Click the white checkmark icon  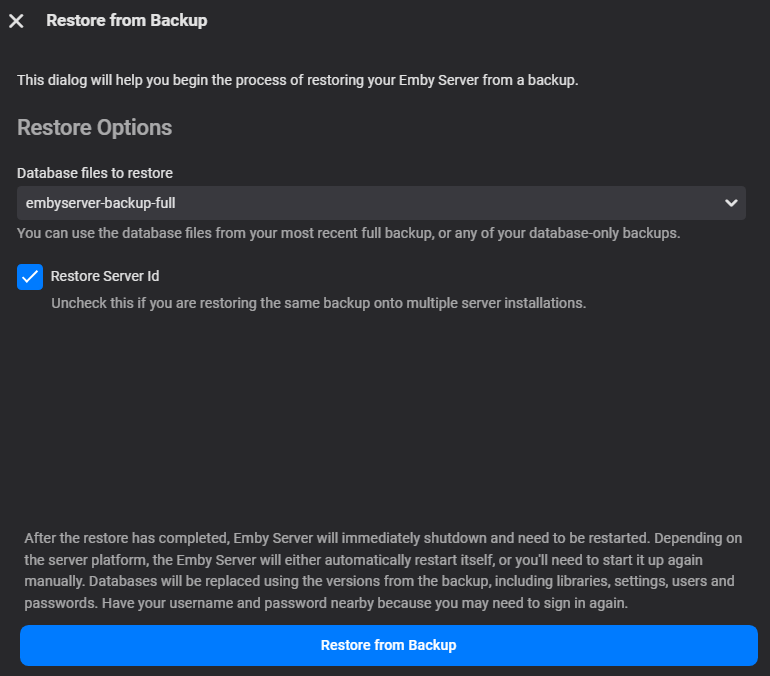click(x=30, y=277)
